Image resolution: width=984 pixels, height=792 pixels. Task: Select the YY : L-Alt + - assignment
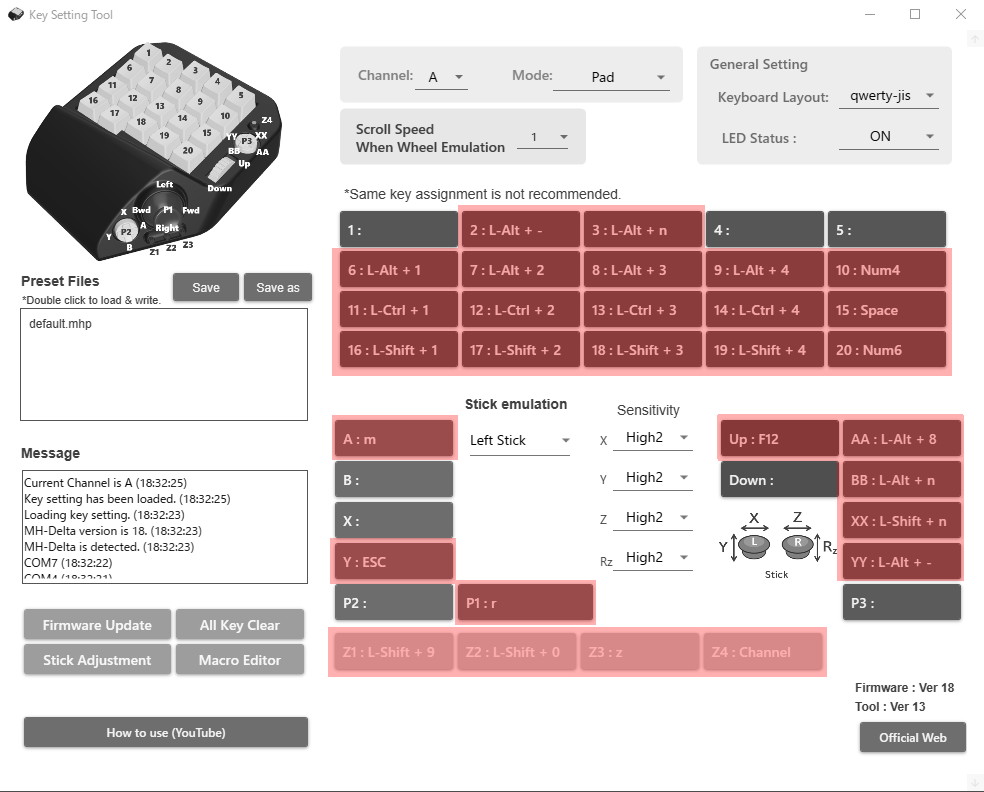[x=902, y=561]
